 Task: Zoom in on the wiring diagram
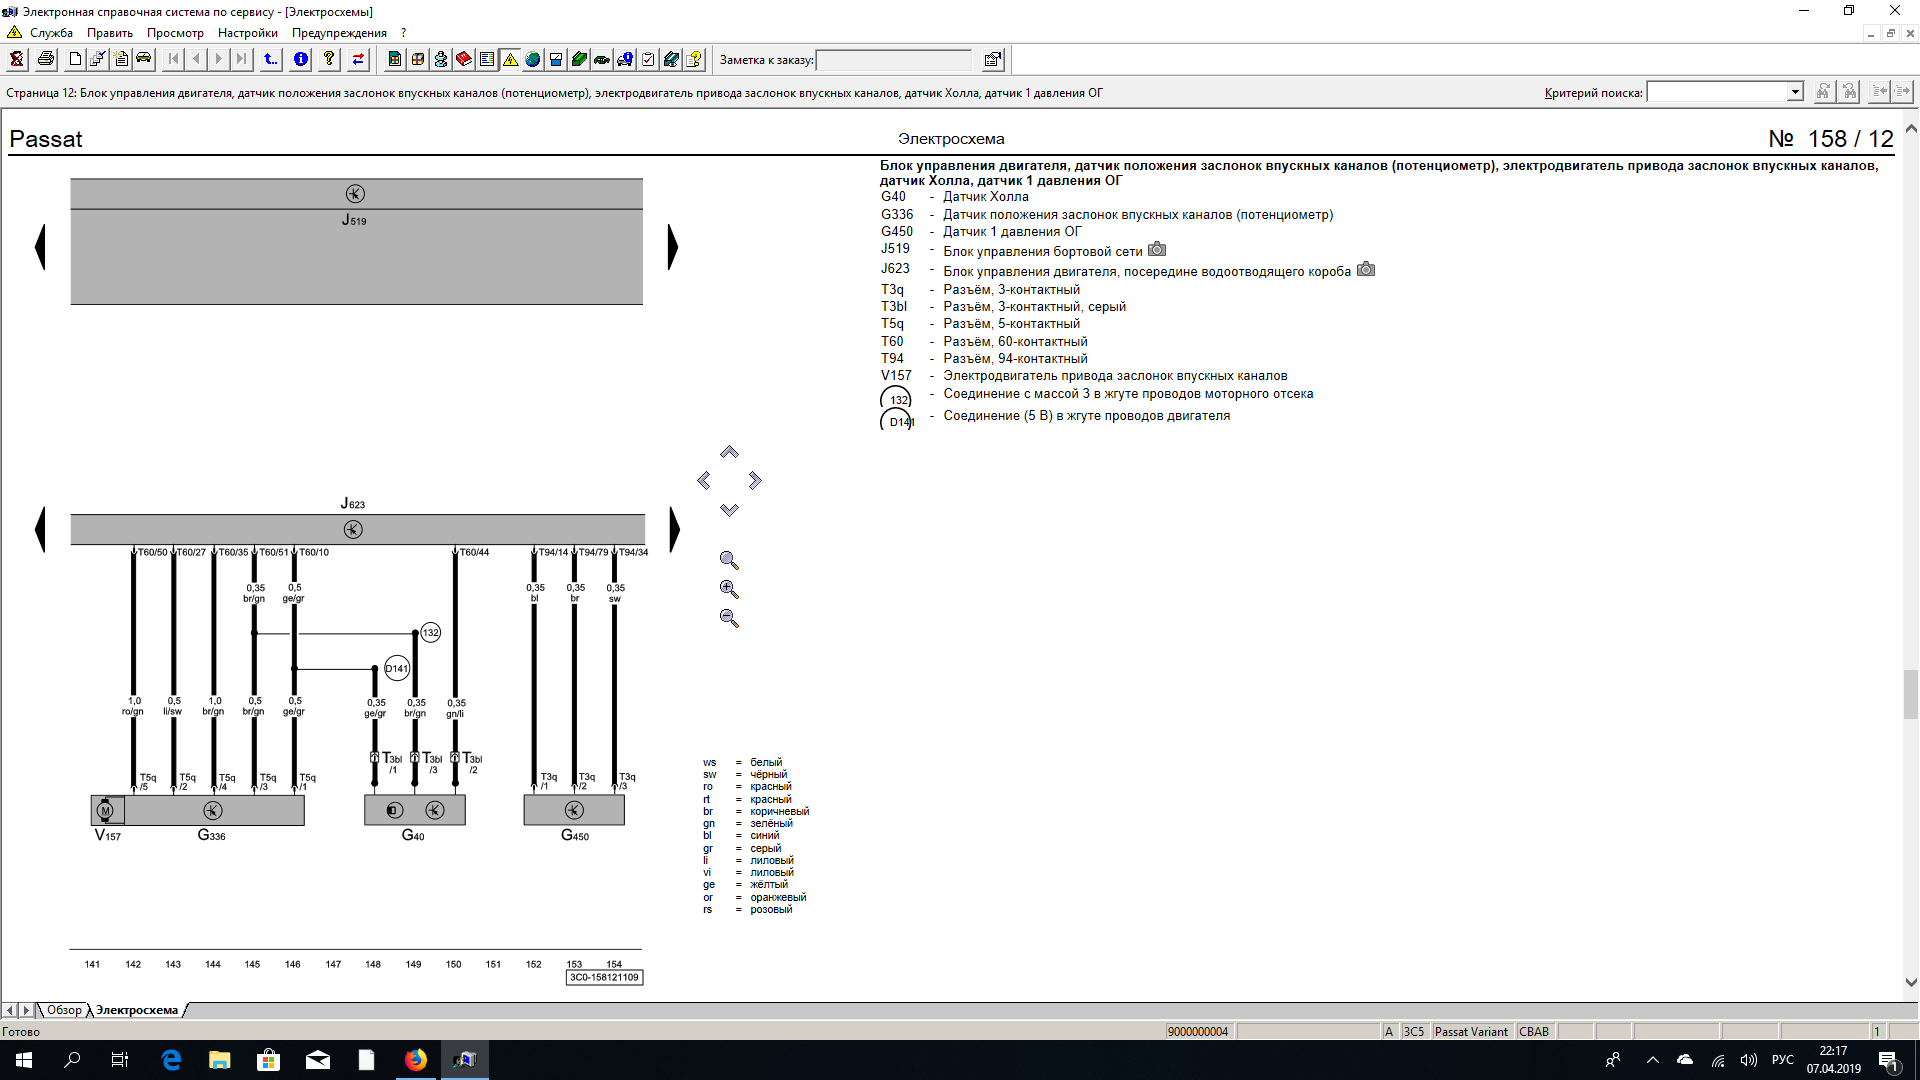click(x=729, y=589)
